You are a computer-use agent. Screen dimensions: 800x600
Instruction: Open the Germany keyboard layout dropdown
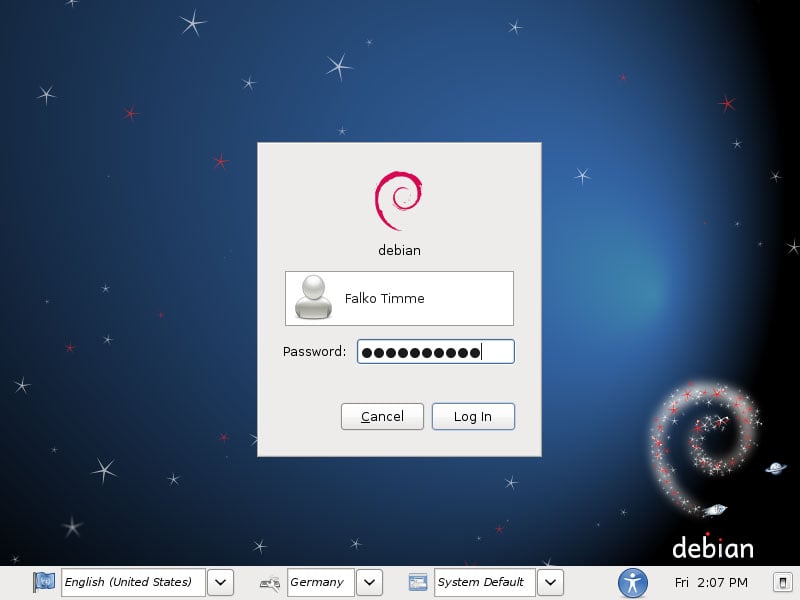(321, 582)
